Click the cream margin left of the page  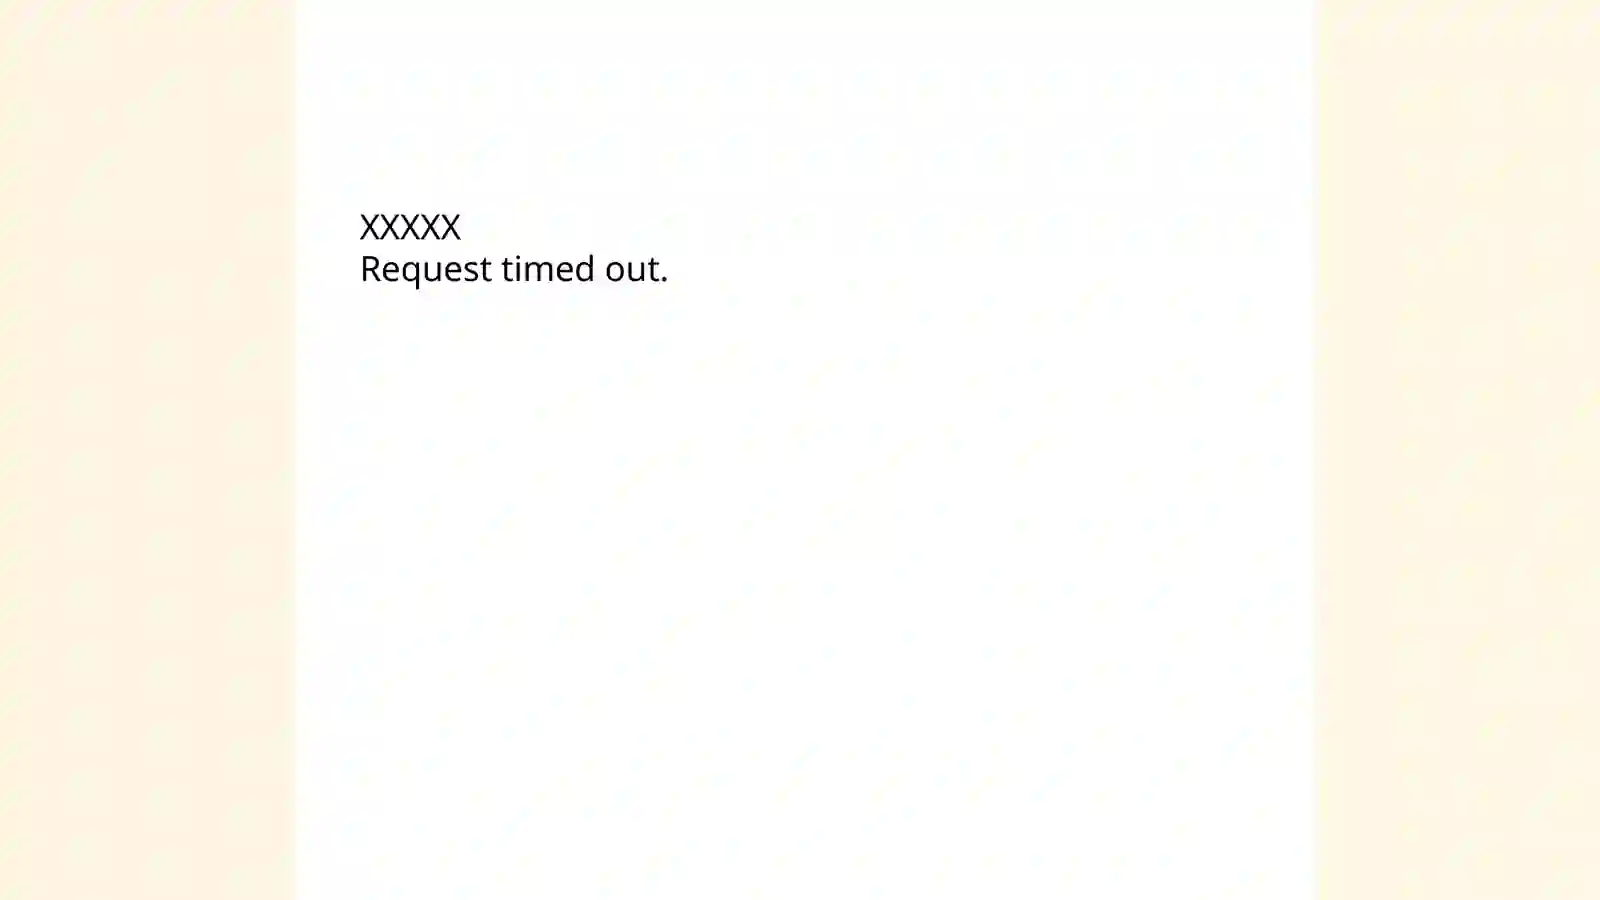[x=148, y=450]
